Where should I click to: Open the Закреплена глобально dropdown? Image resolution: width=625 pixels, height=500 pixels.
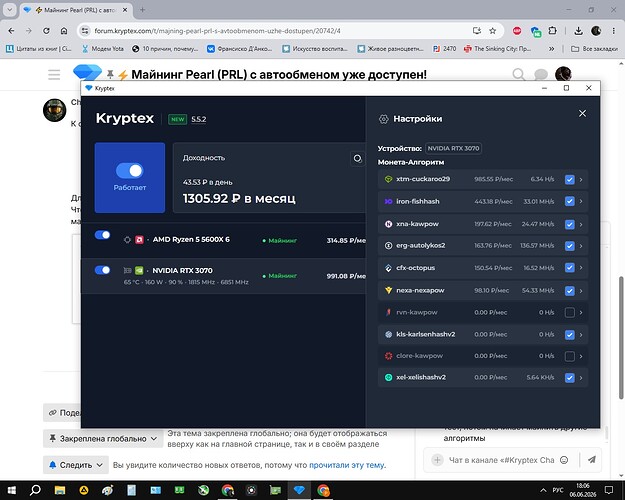(103, 439)
